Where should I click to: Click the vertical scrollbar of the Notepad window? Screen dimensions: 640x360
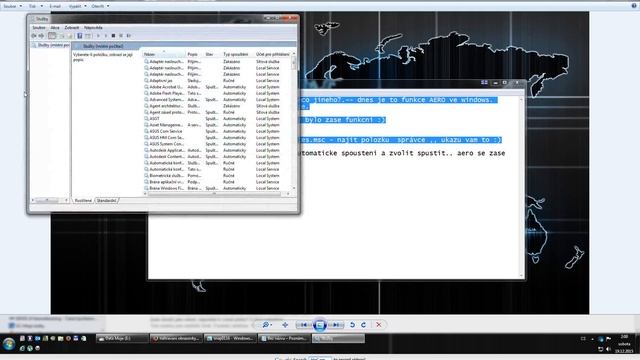[521, 187]
